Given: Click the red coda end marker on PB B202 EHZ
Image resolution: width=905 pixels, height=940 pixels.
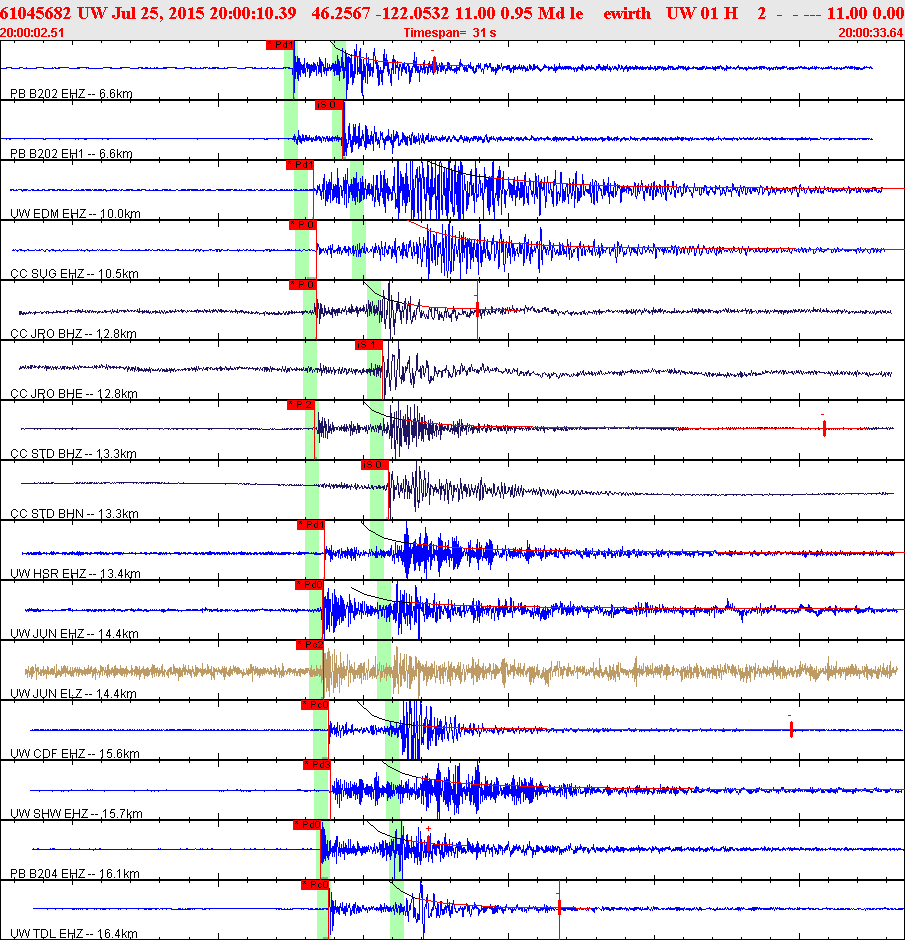Looking at the screenshot, I should [434, 65].
